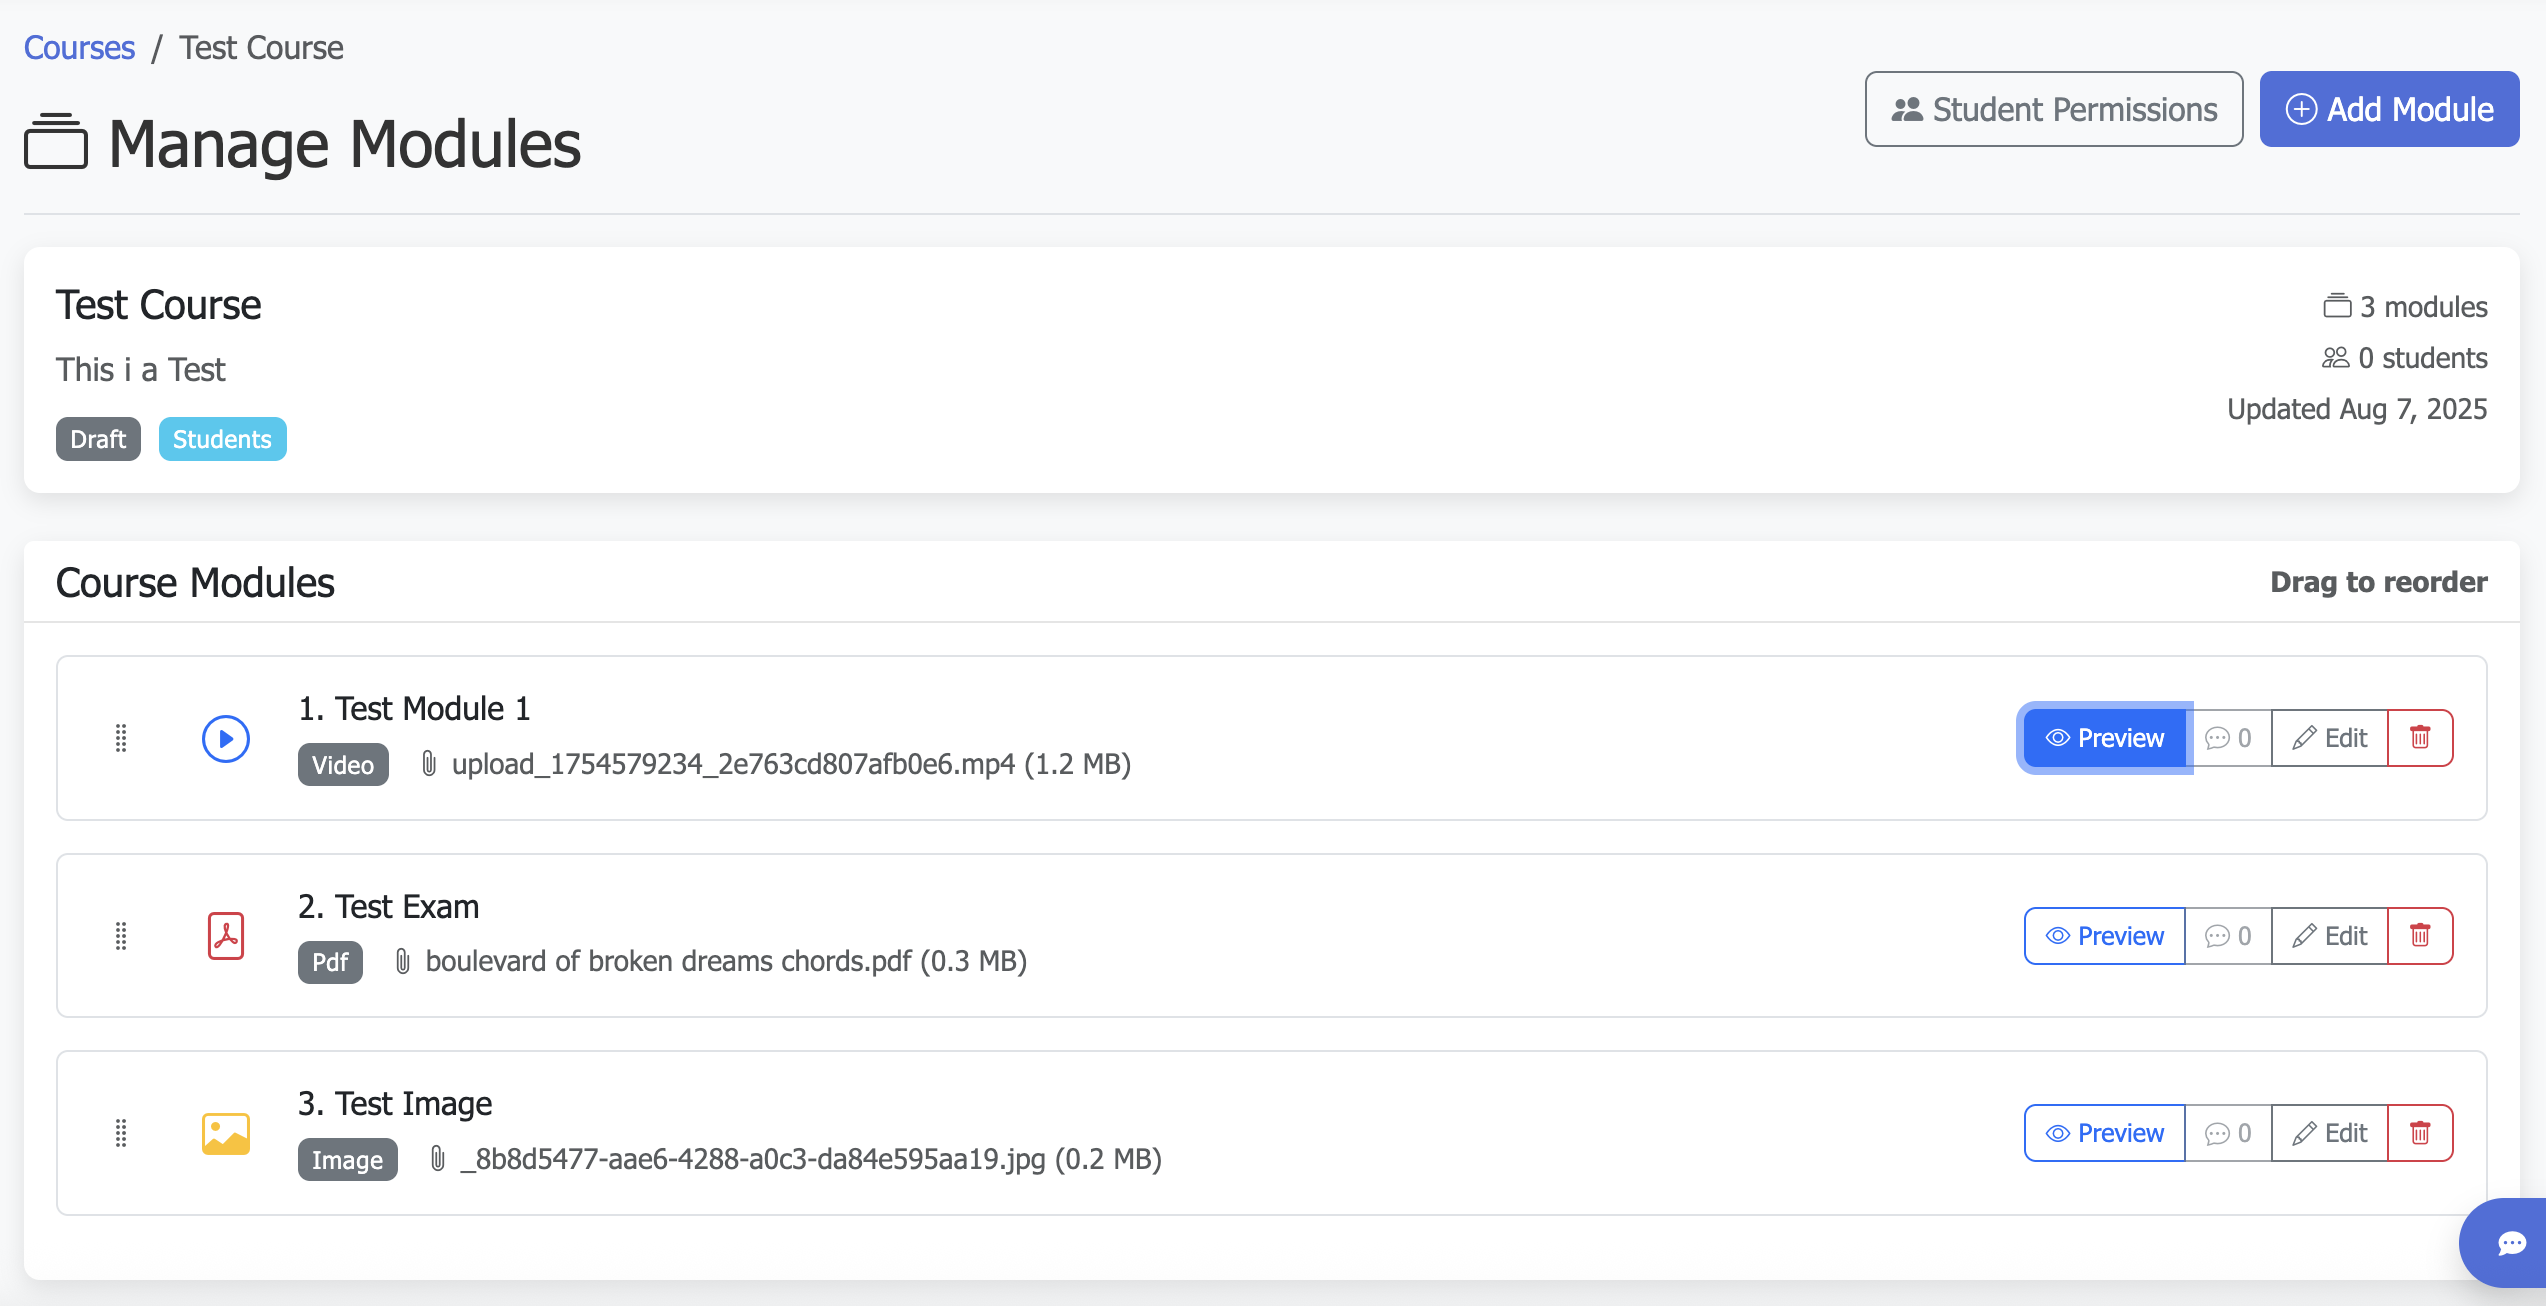
Task: Open comments for Test Exam
Action: (x=2229, y=936)
